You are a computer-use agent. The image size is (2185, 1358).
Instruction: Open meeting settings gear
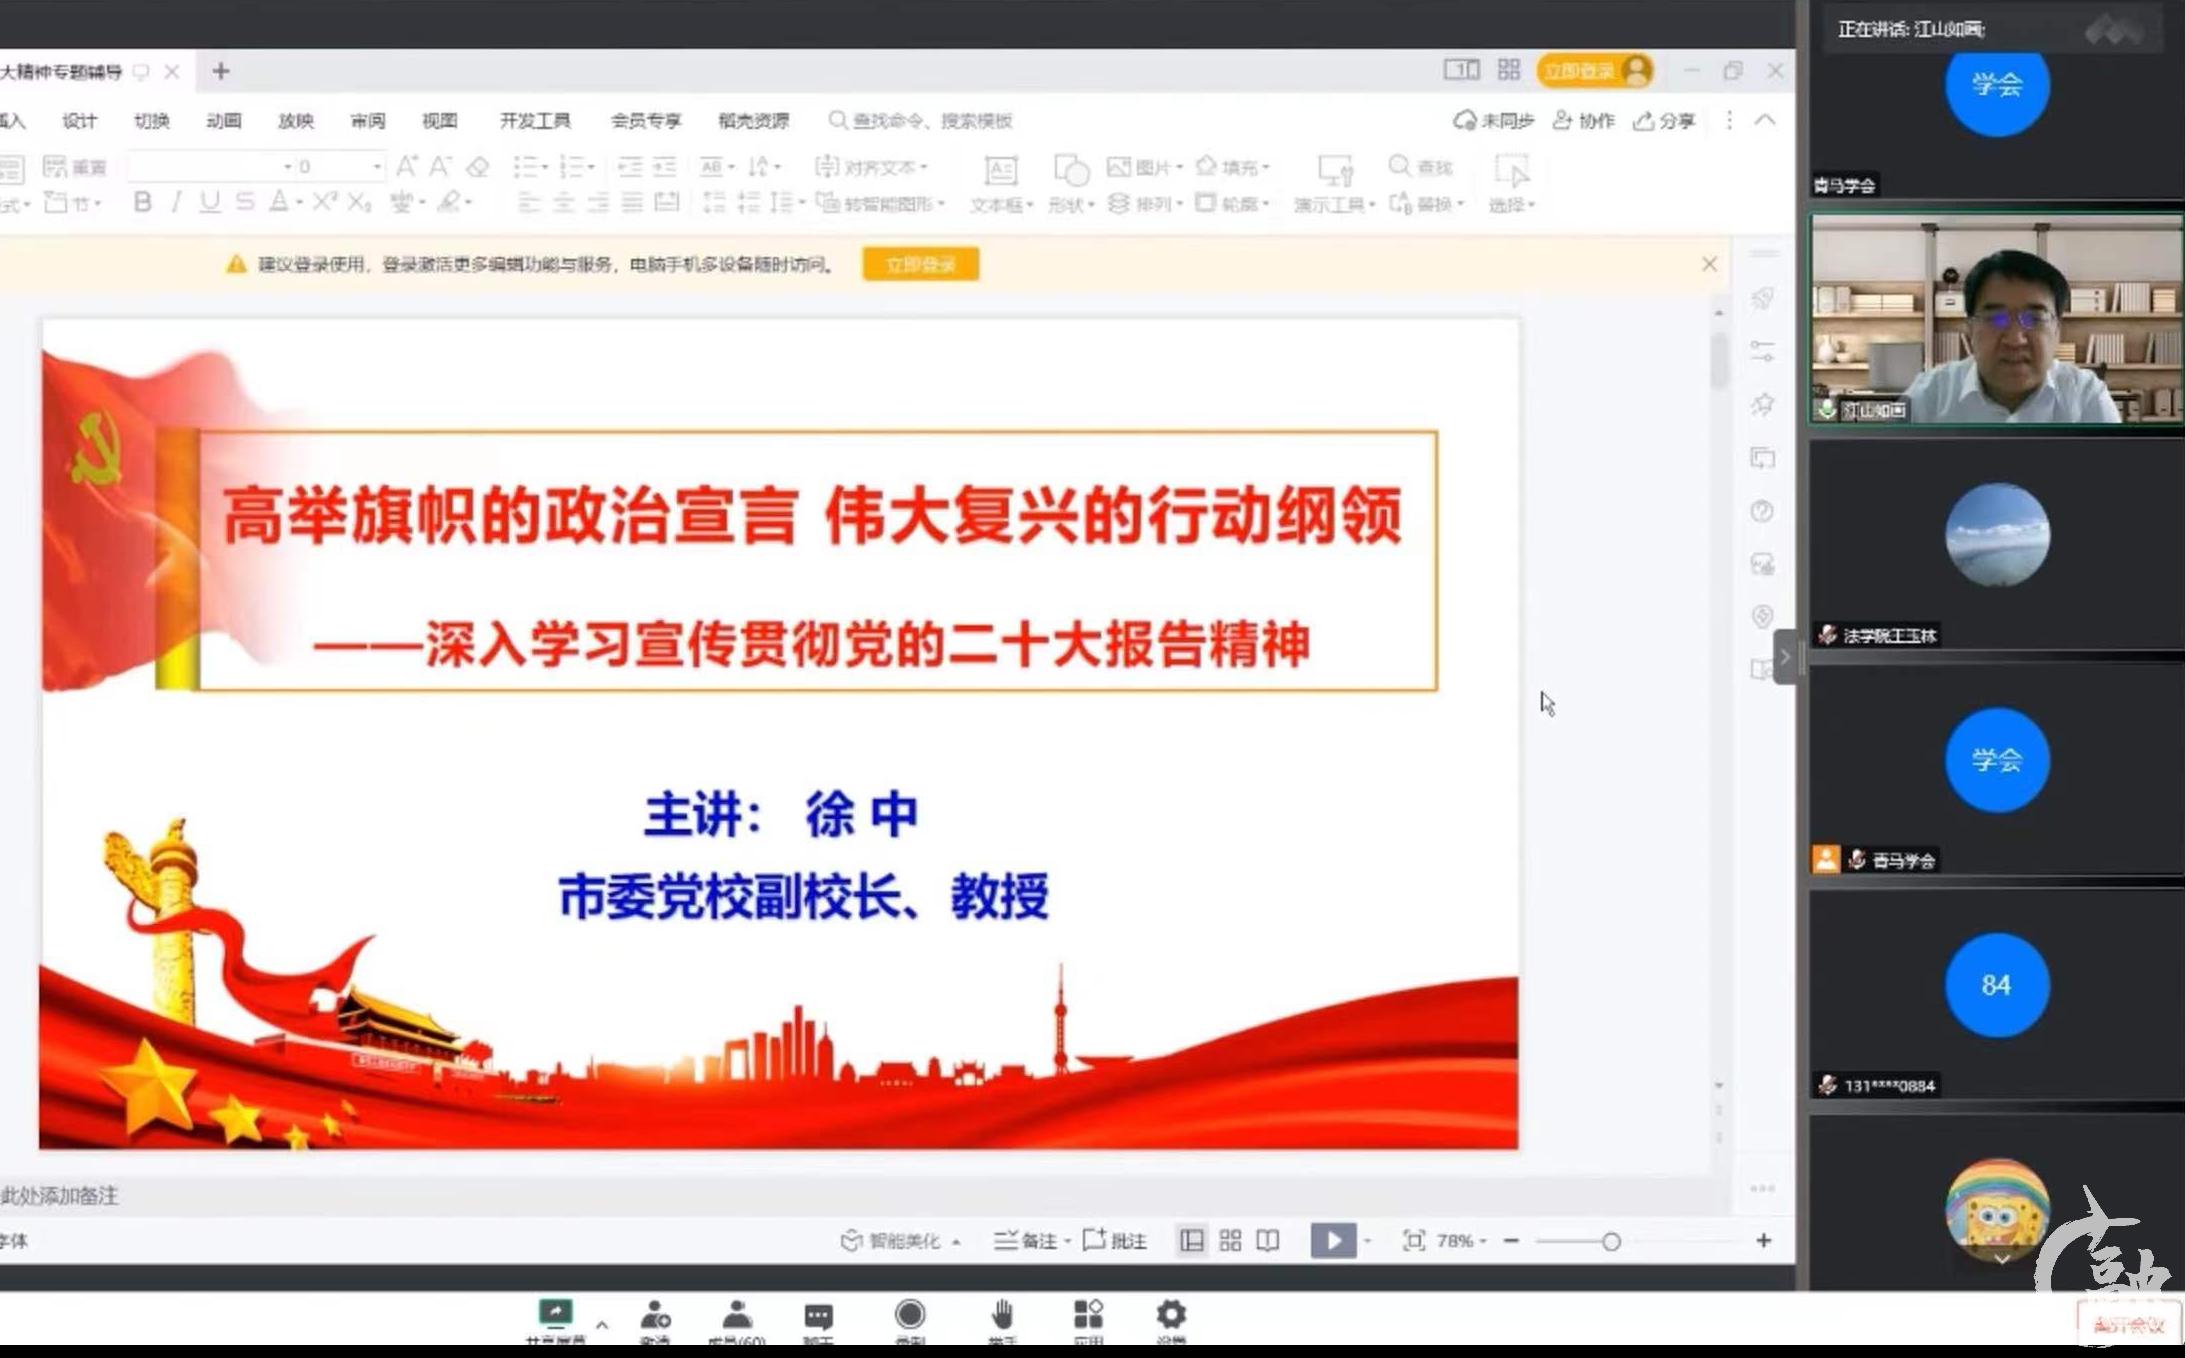click(1171, 1314)
